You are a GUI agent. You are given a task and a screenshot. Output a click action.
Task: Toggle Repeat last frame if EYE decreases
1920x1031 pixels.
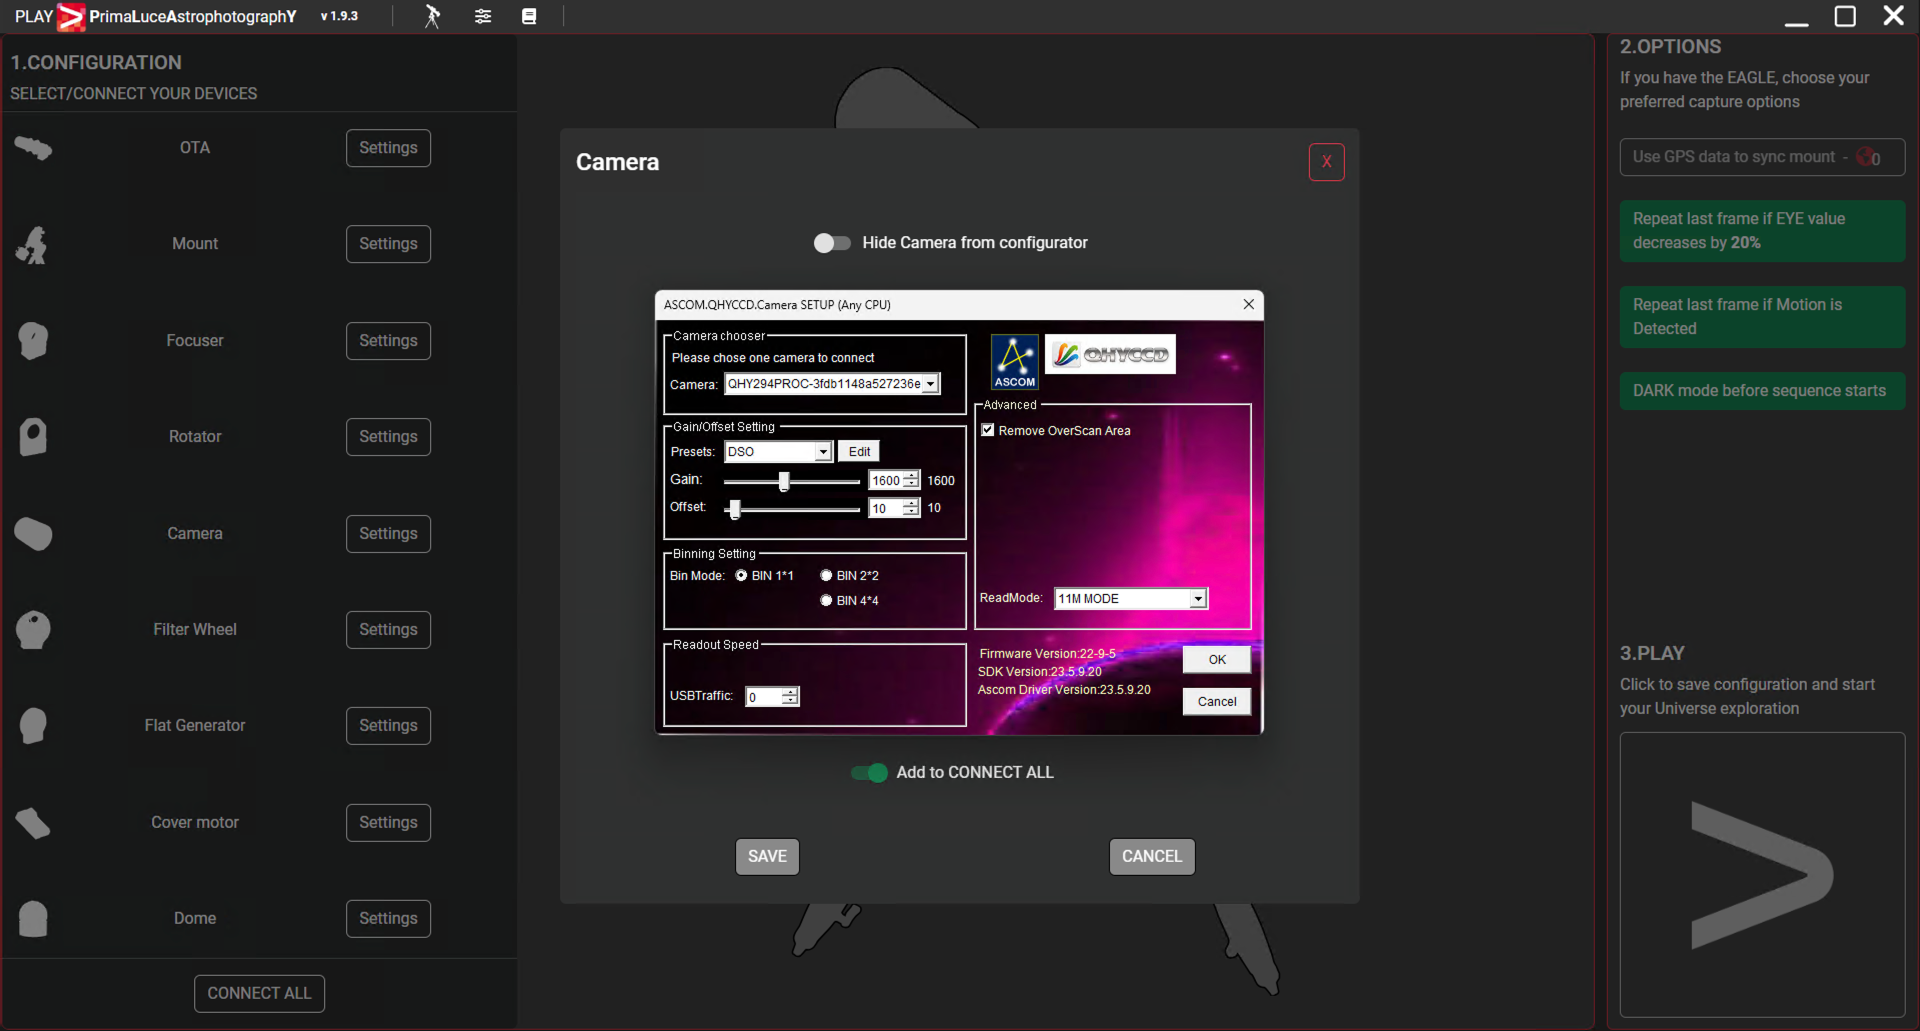(1762, 231)
